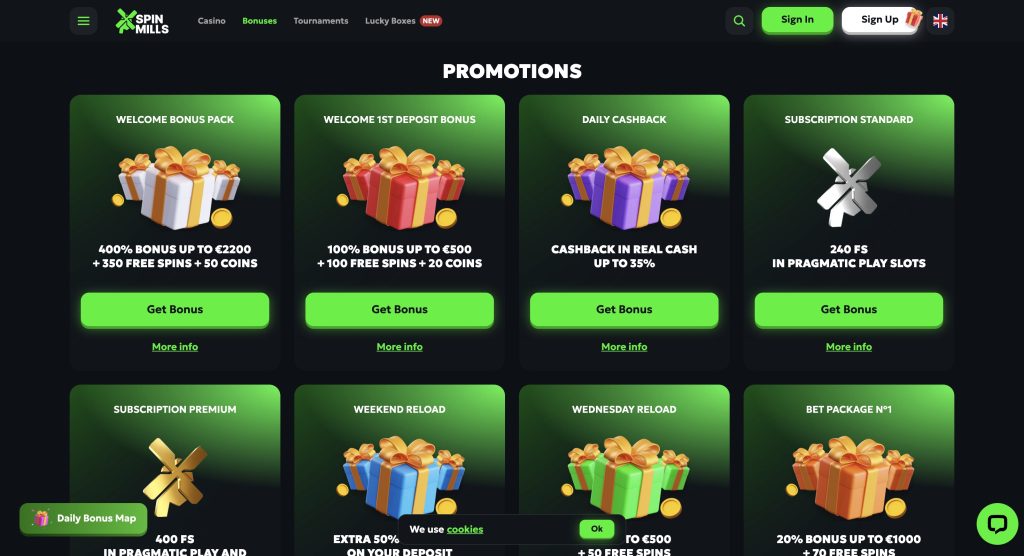The width and height of the screenshot is (1024, 556).
Task: Click the purple gift box in Daily Cashback
Action: pos(624,188)
